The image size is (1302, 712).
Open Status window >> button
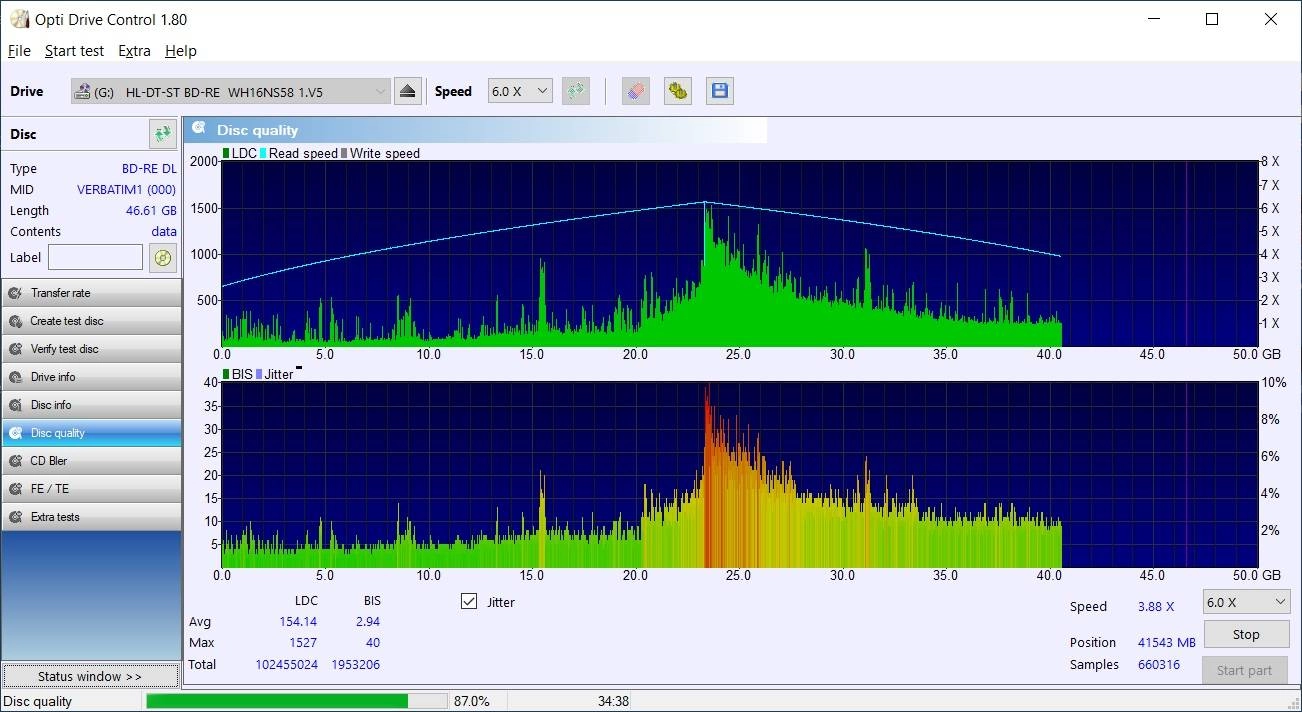click(90, 676)
